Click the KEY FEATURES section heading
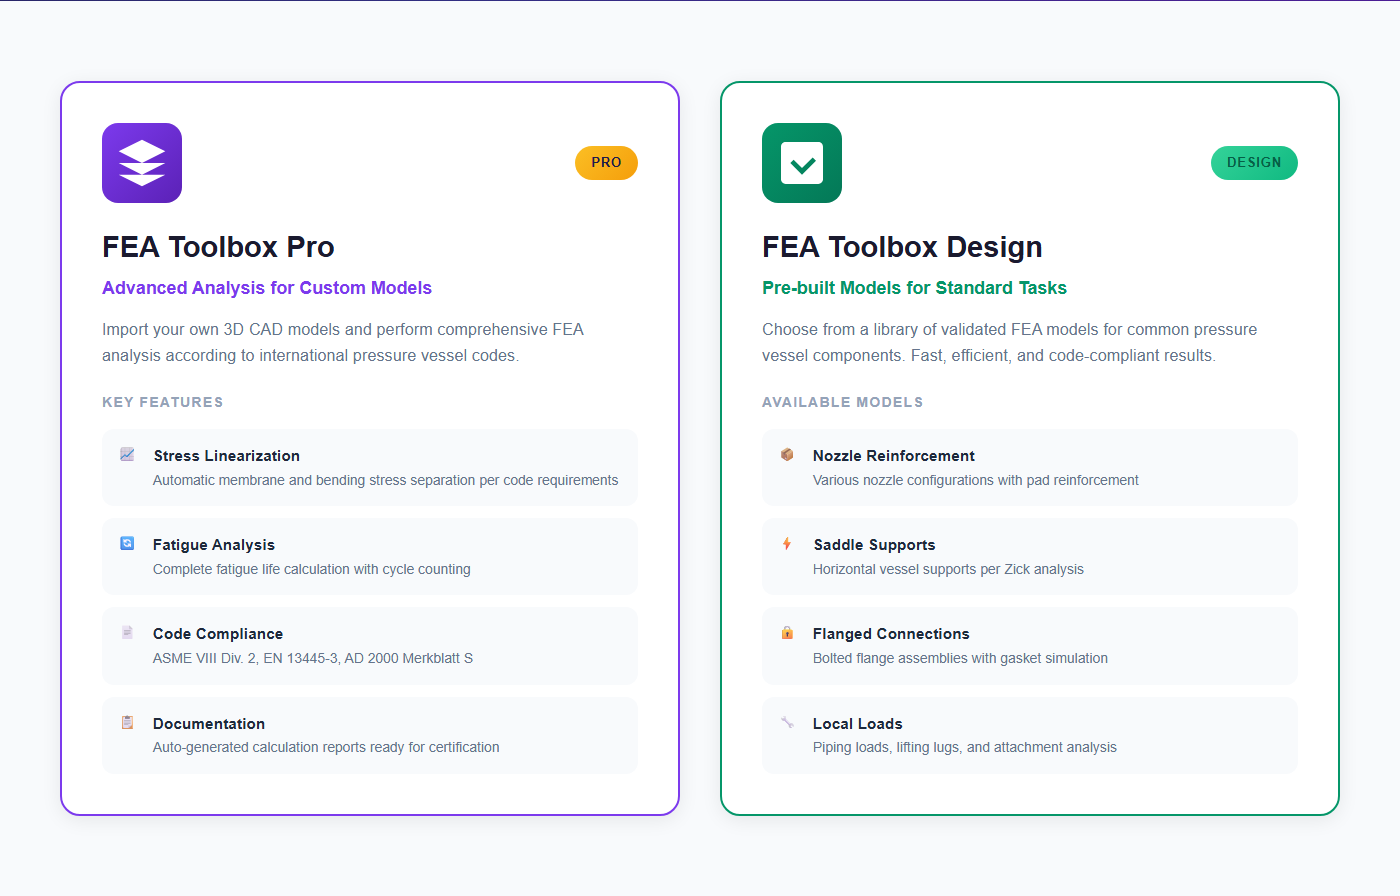 pyautogui.click(x=163, y=402)
